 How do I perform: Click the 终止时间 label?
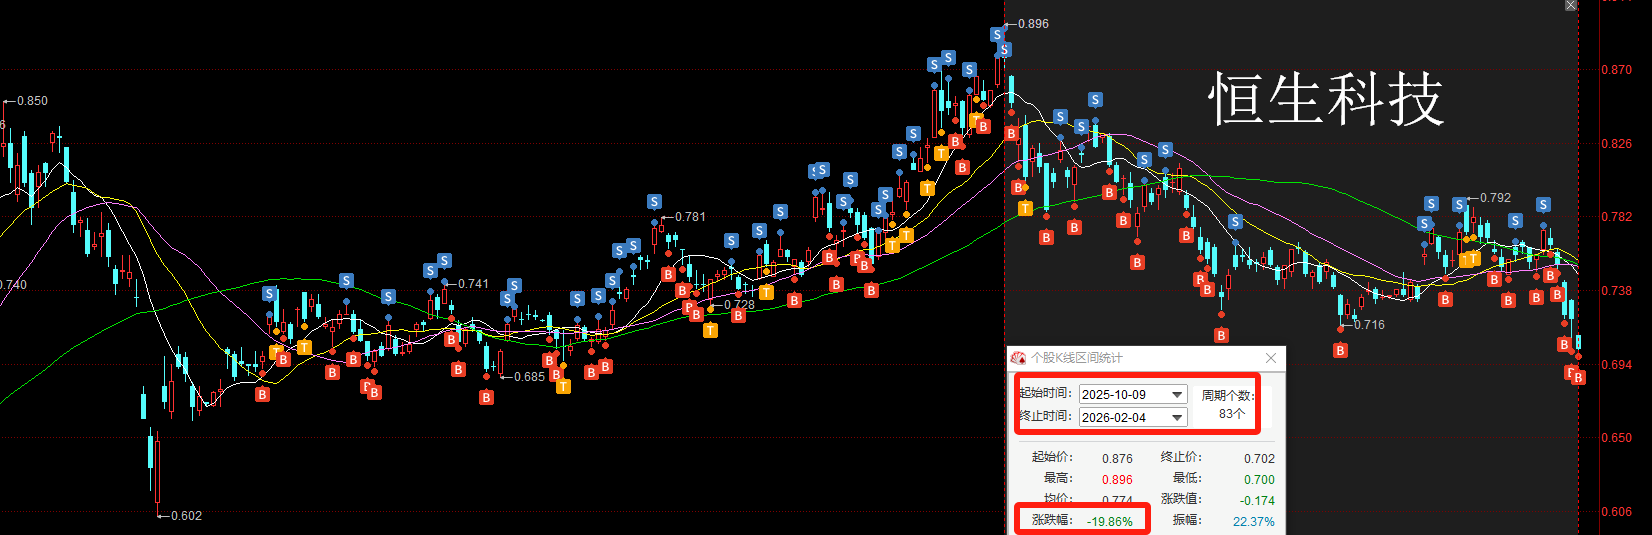coord(1045,416)
